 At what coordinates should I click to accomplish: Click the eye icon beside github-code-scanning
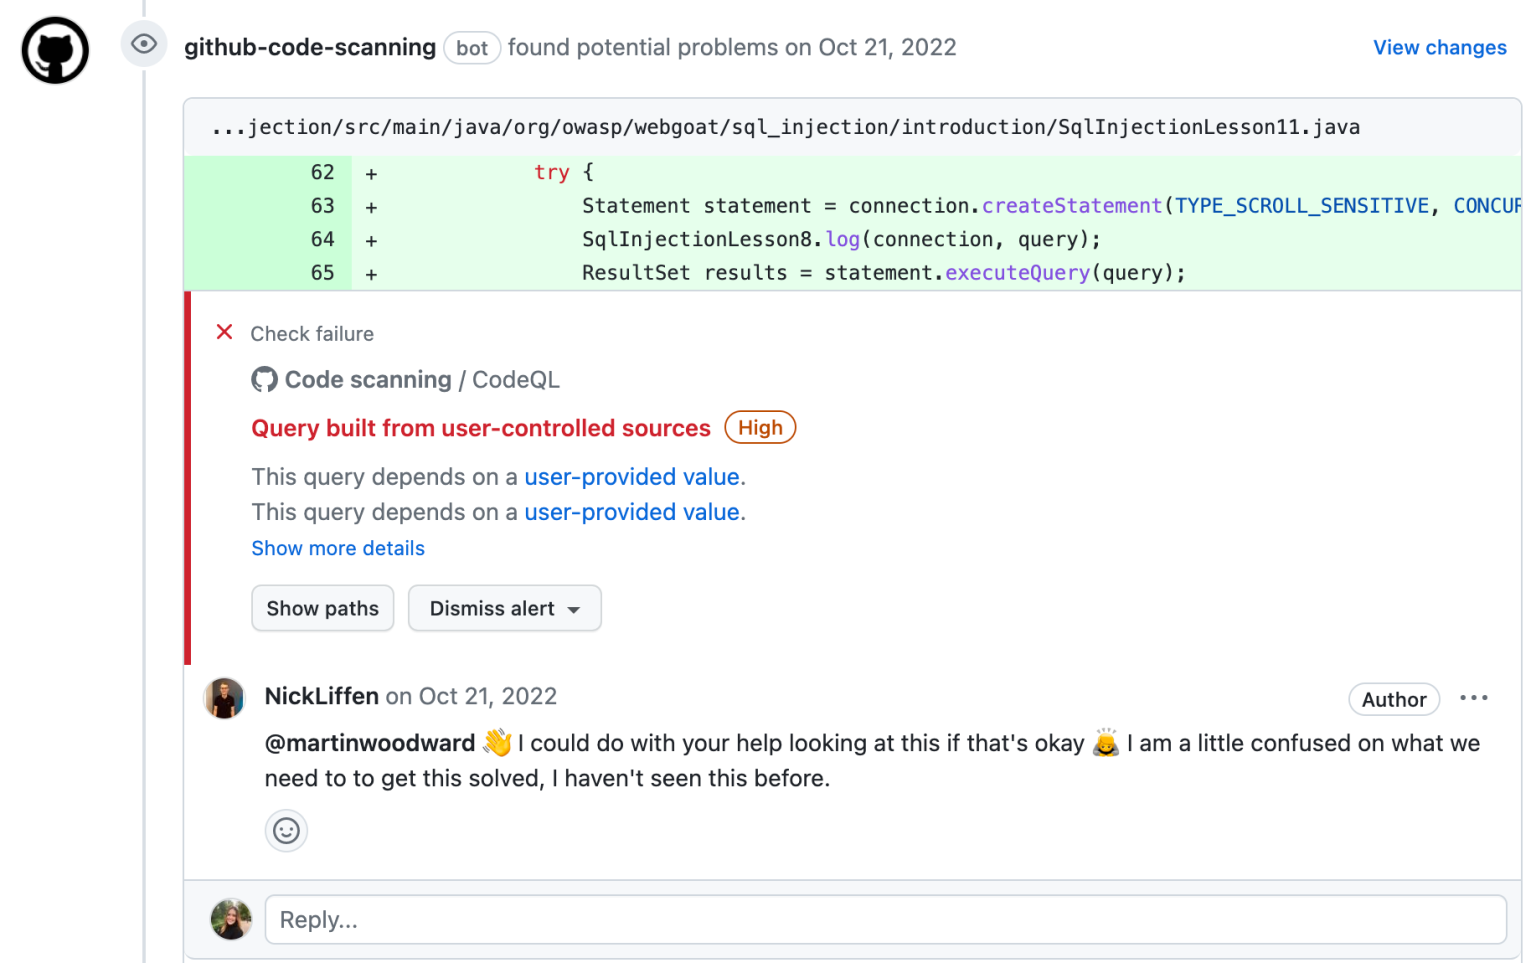tap(144, 45)
